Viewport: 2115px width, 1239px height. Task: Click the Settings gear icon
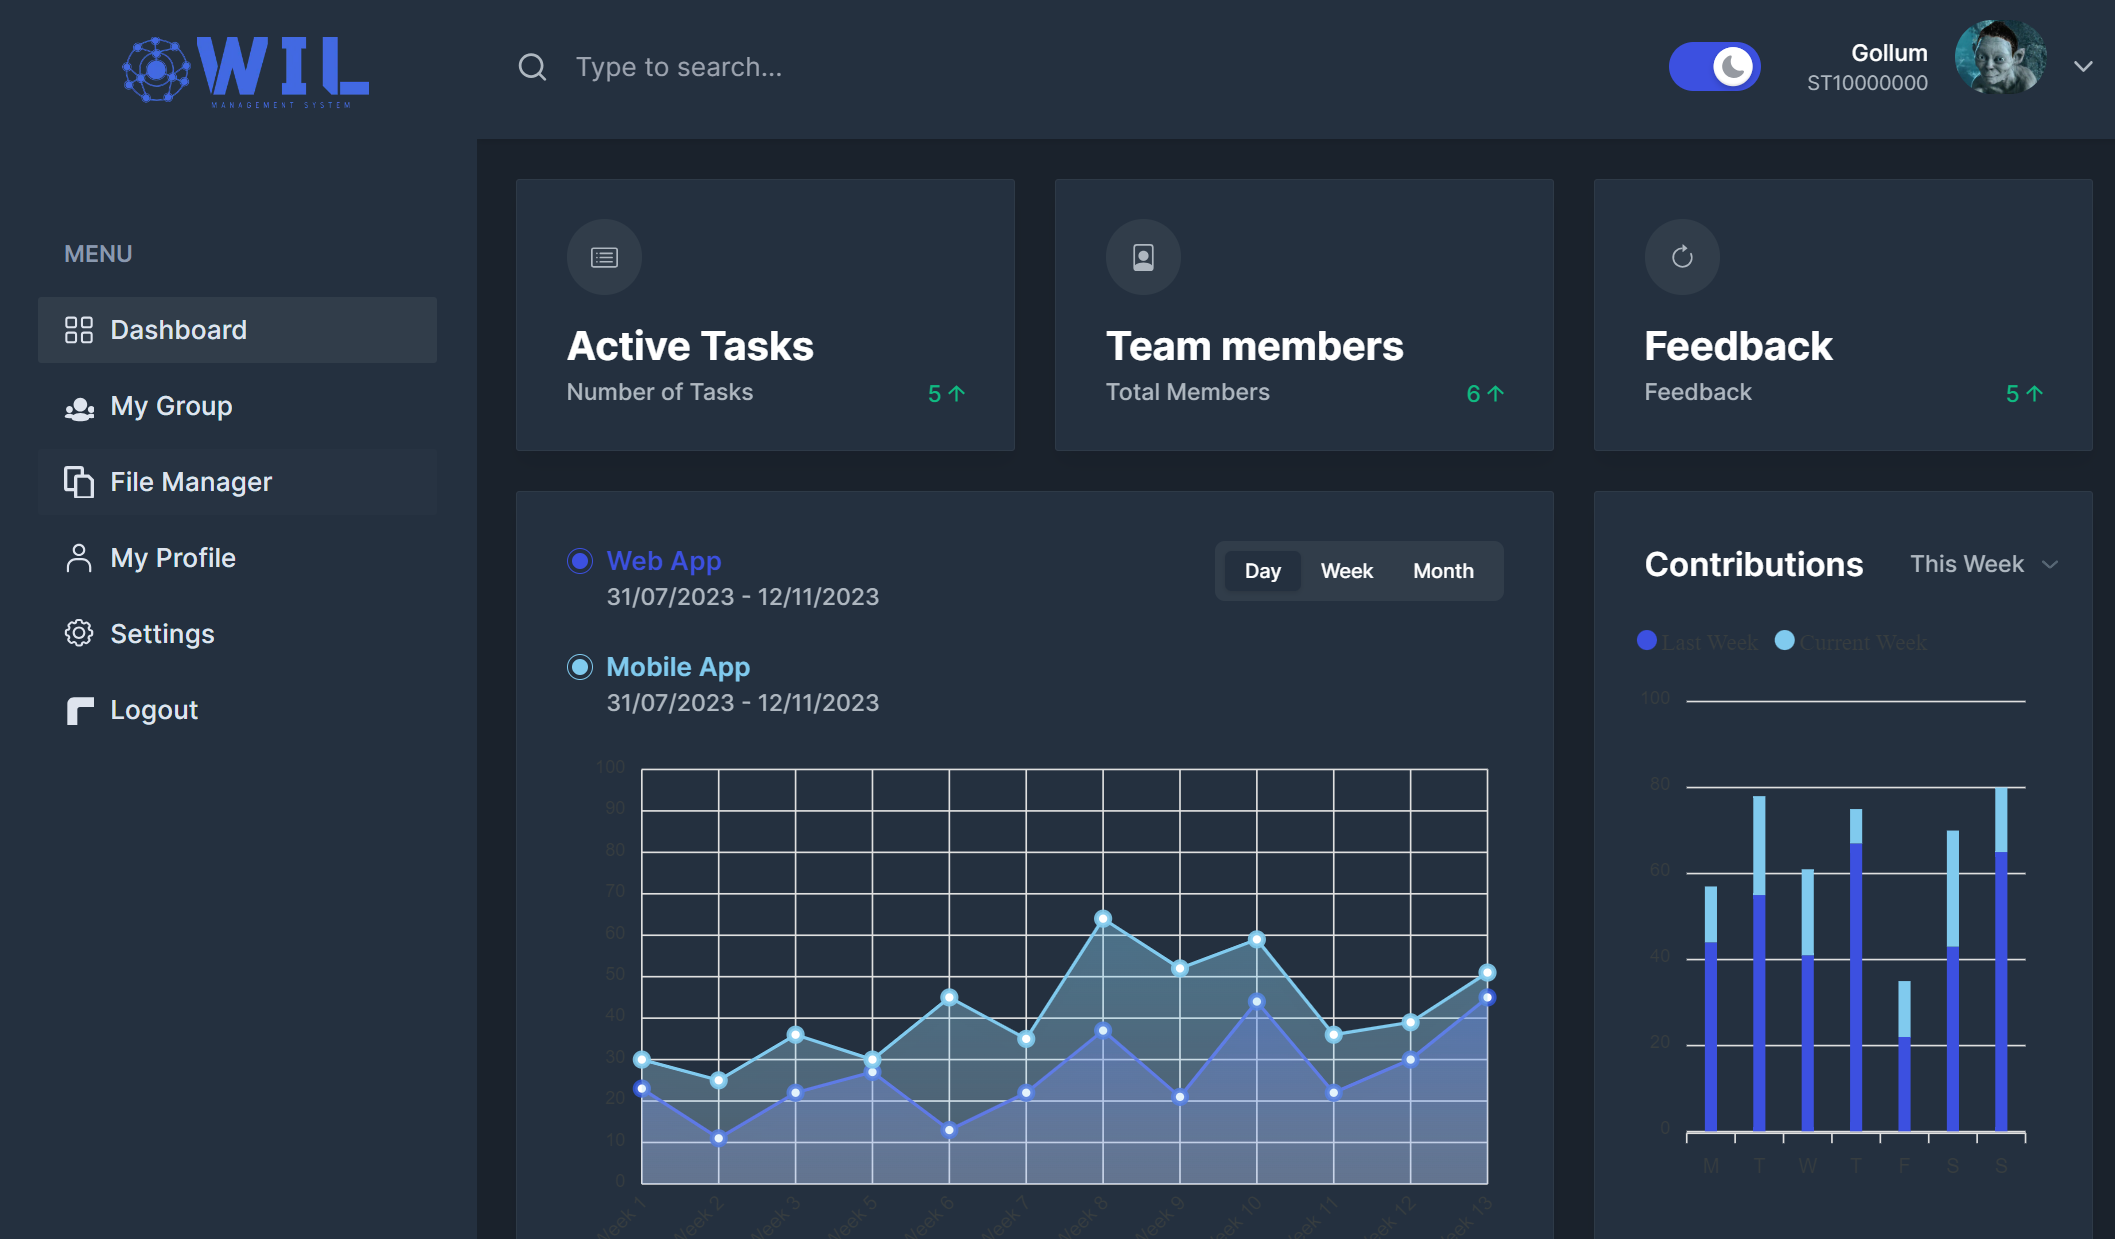[x=79, y=633]
